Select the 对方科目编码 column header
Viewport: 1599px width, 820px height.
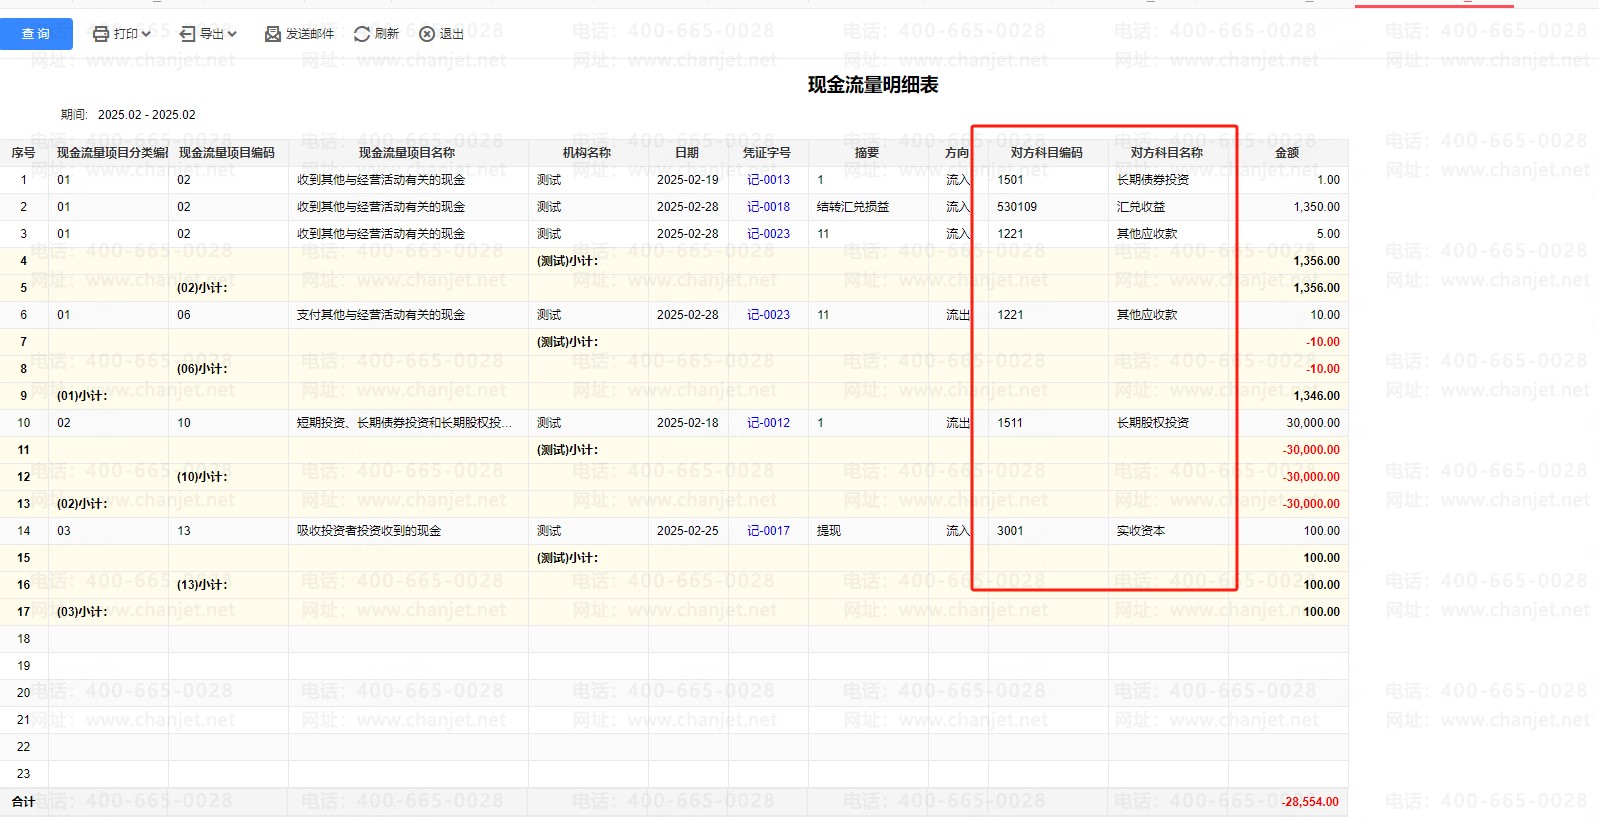tap(1046, 153)
